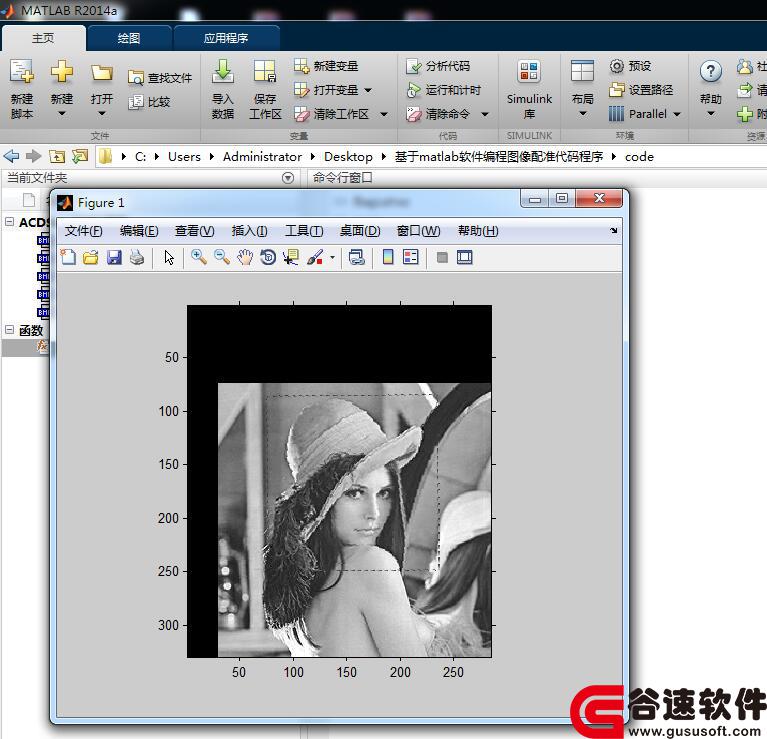Go up one folder level icon
The image size is (767, 739).
pos(57,157)
